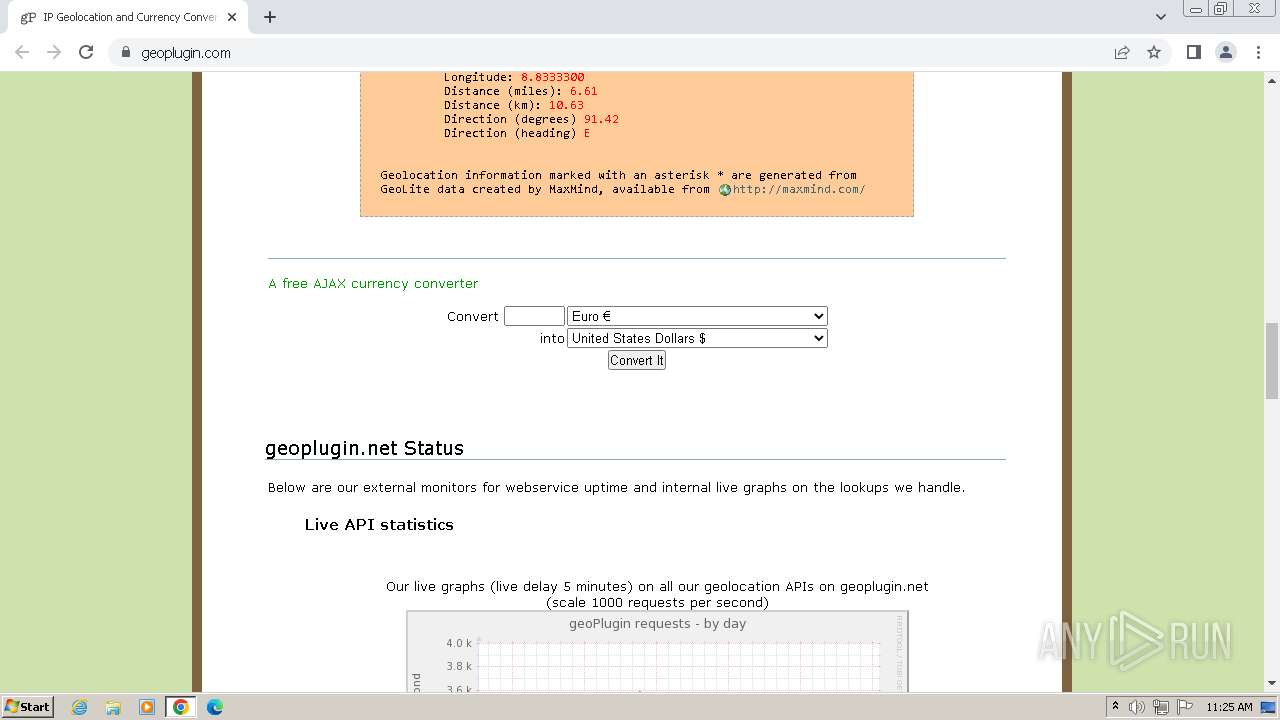Click the Longitude 8.8333300 value
This screenshot has width=1280, height=720.
(552, 77)
